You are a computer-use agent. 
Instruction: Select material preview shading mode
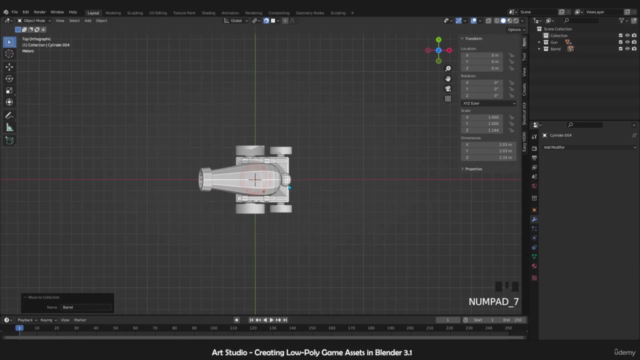pos(510,21)
